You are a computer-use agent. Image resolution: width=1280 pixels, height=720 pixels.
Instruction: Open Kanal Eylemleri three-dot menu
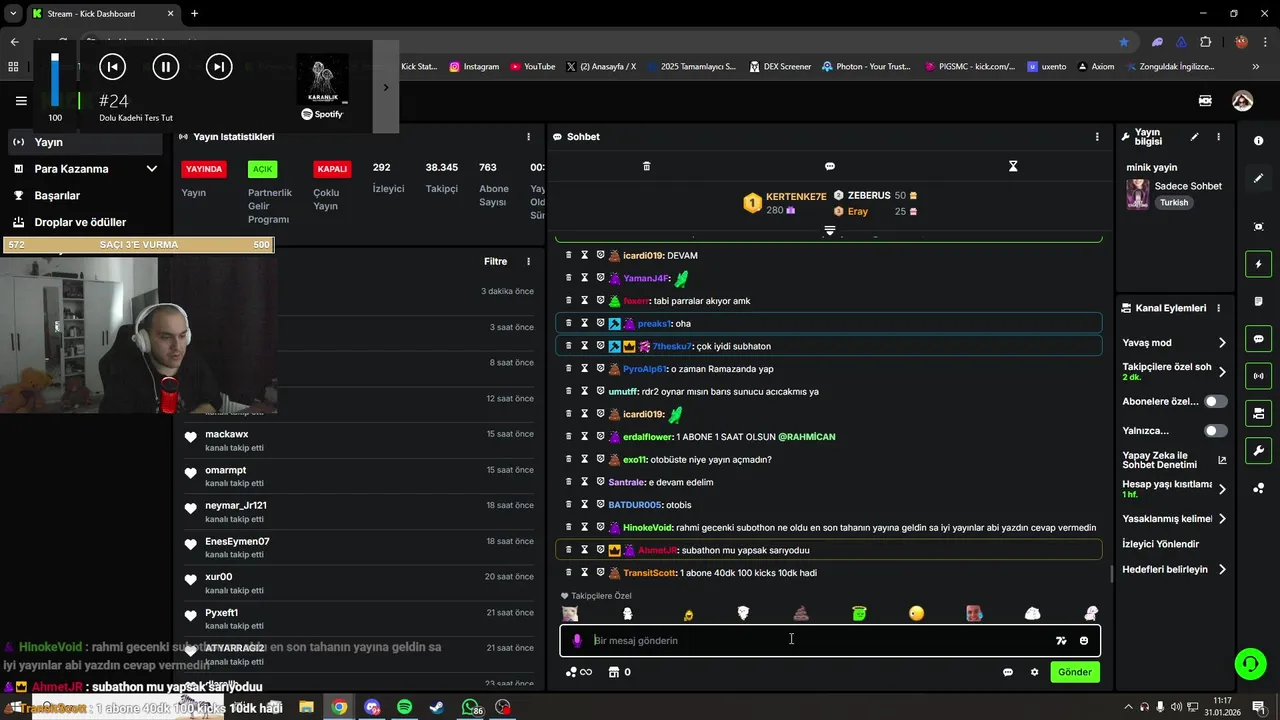[1218, 308]
